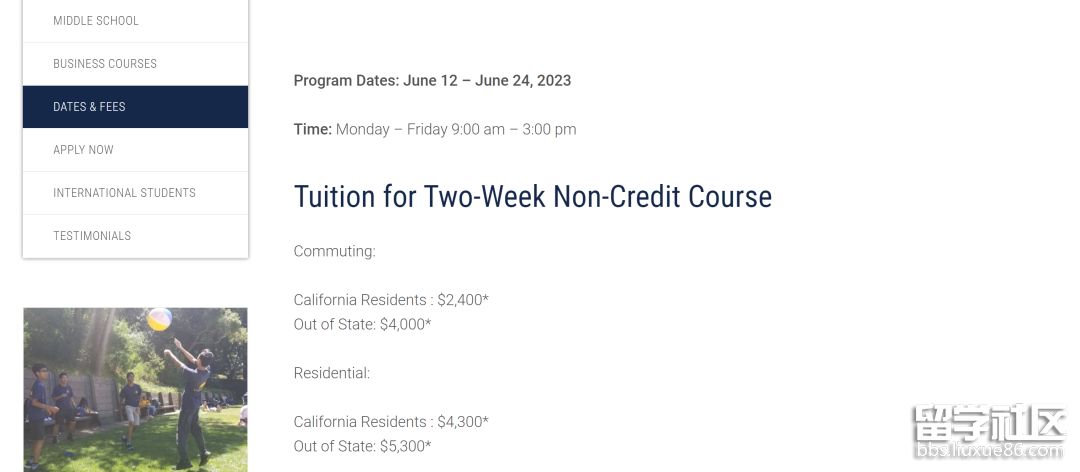Click the Program Dates June 12 – June 24 text

pyautogui.click(x=432, y=81)
